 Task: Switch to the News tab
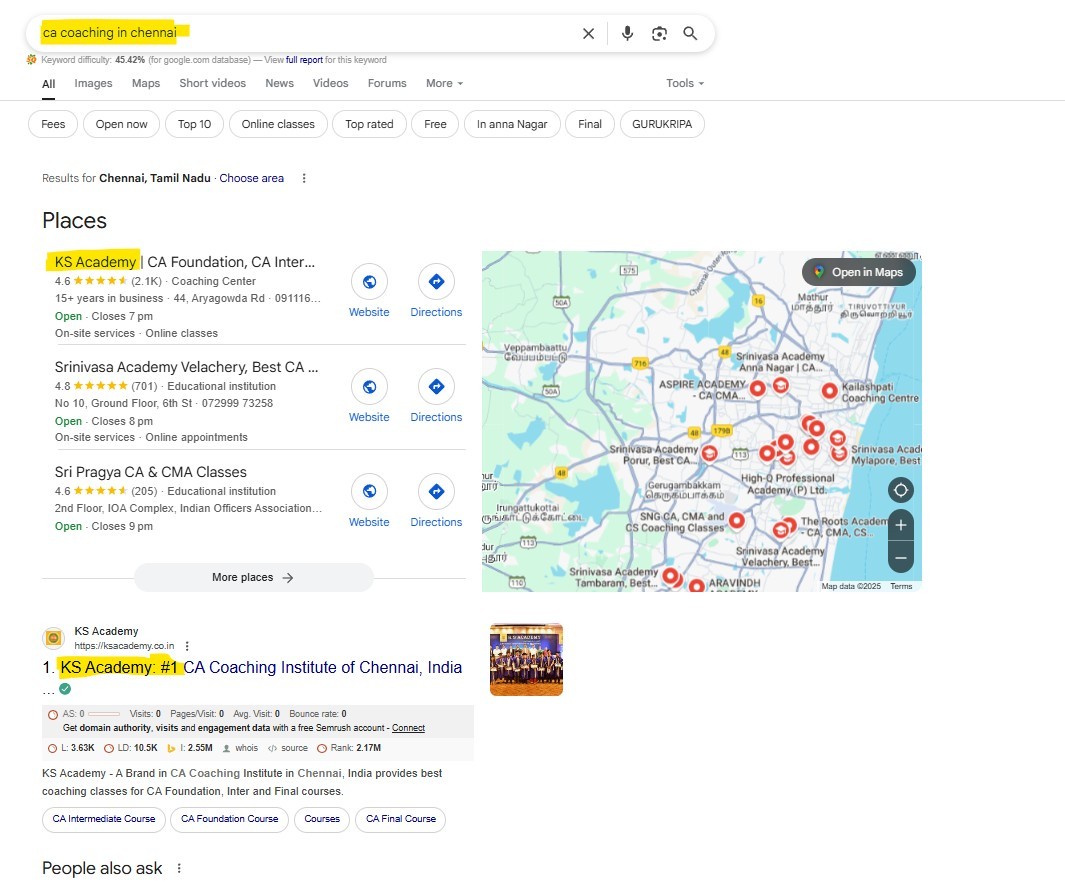pyautogui.click(x=279, y=83)
